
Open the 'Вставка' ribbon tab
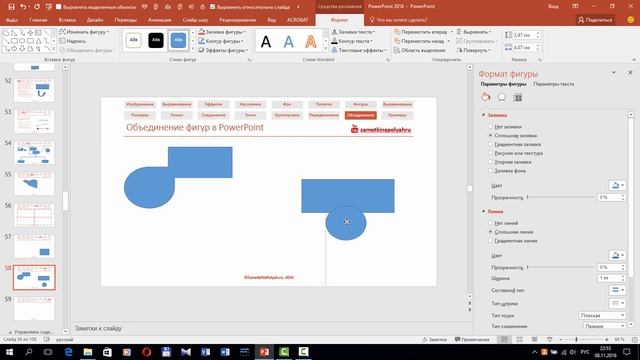click(67, 20)
